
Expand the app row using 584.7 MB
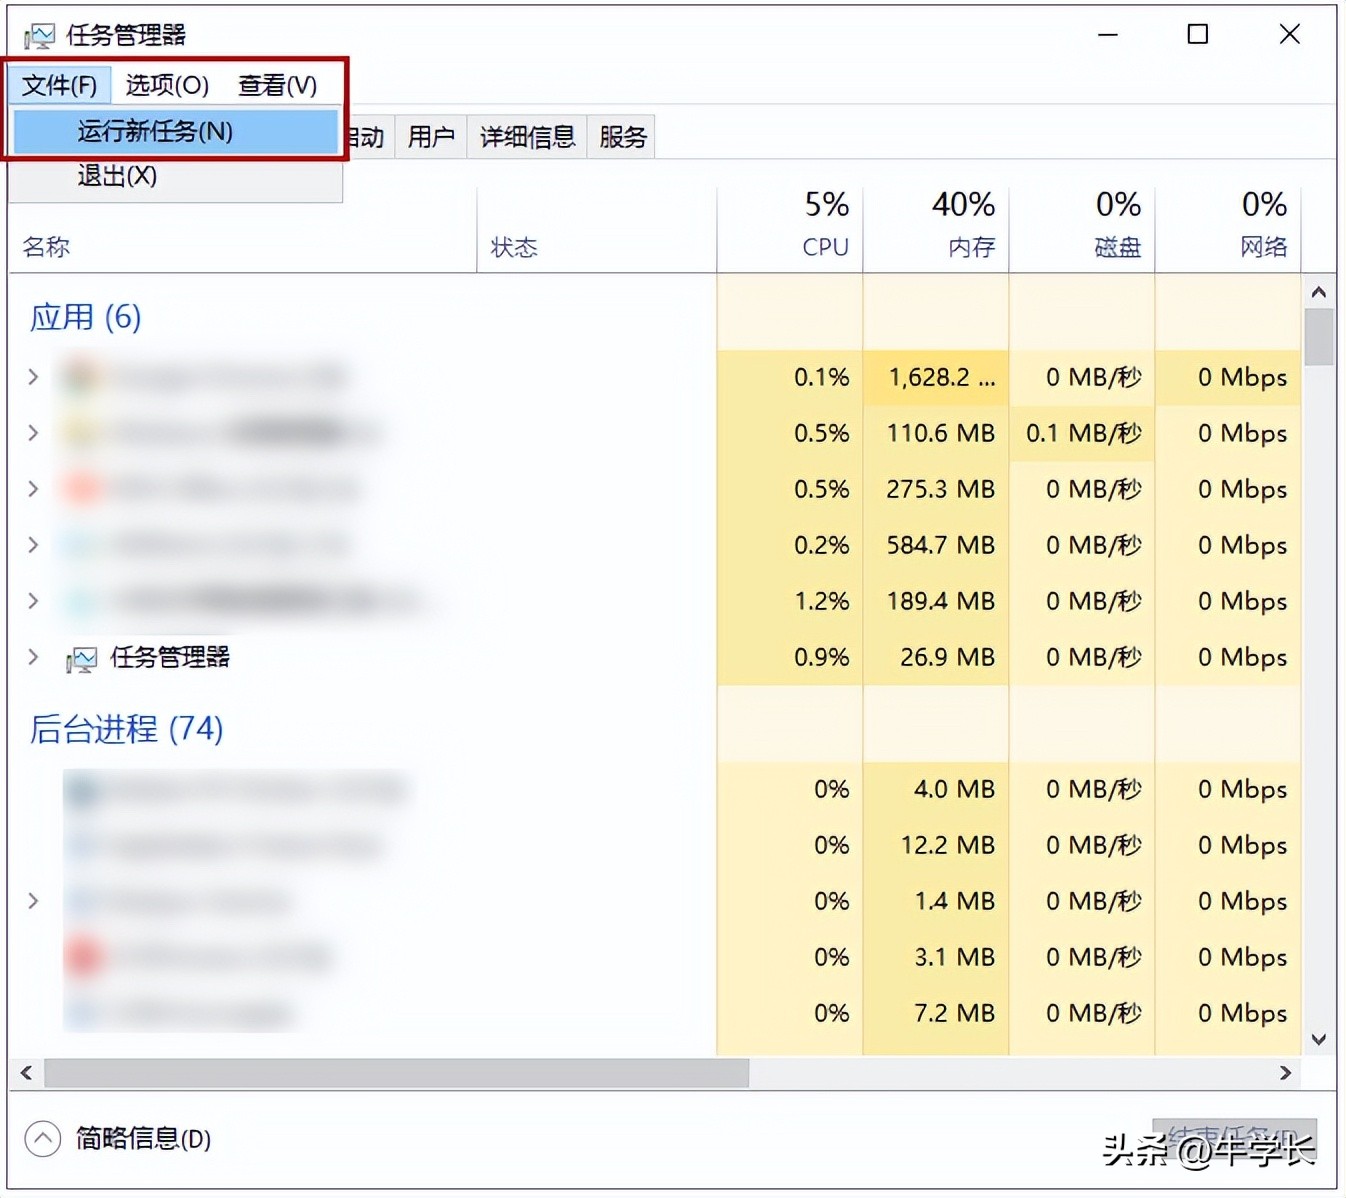[33, 545]
